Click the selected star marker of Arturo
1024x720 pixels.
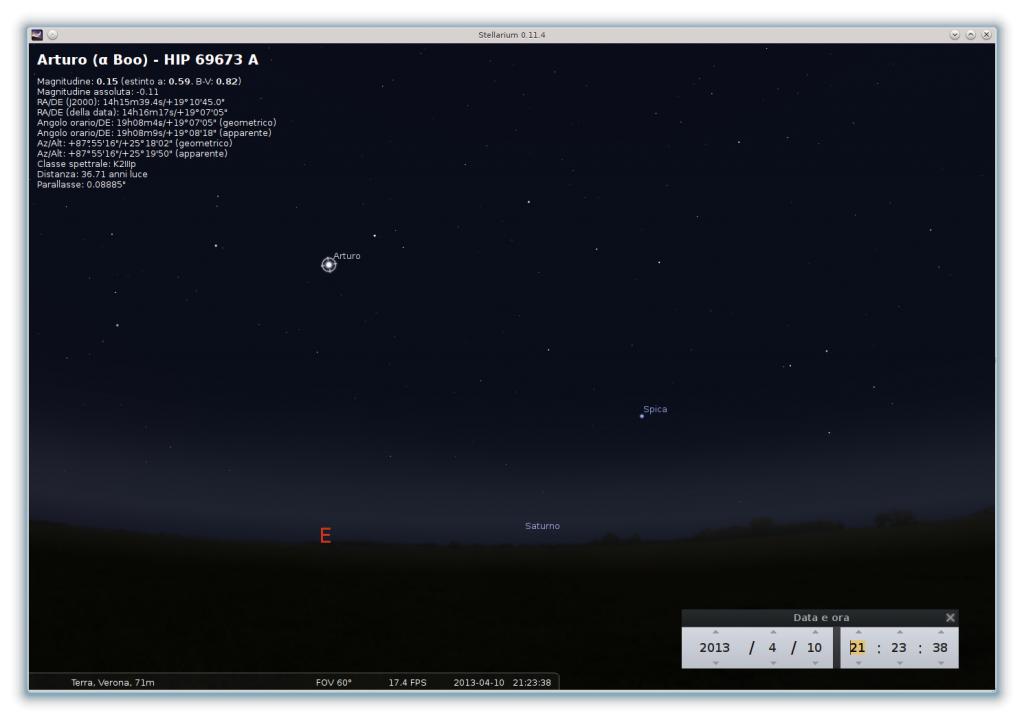328,265
